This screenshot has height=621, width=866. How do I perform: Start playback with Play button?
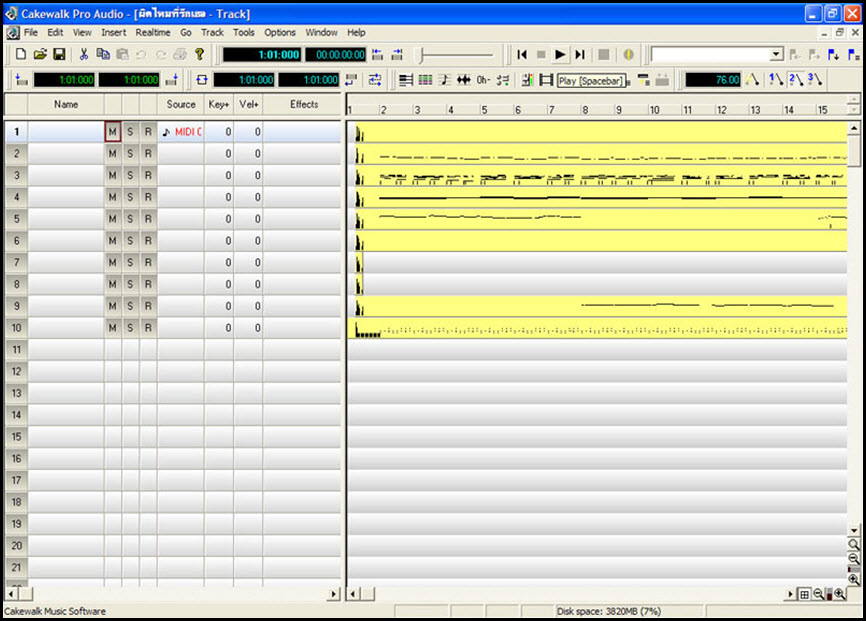click(x=560, y=54)
